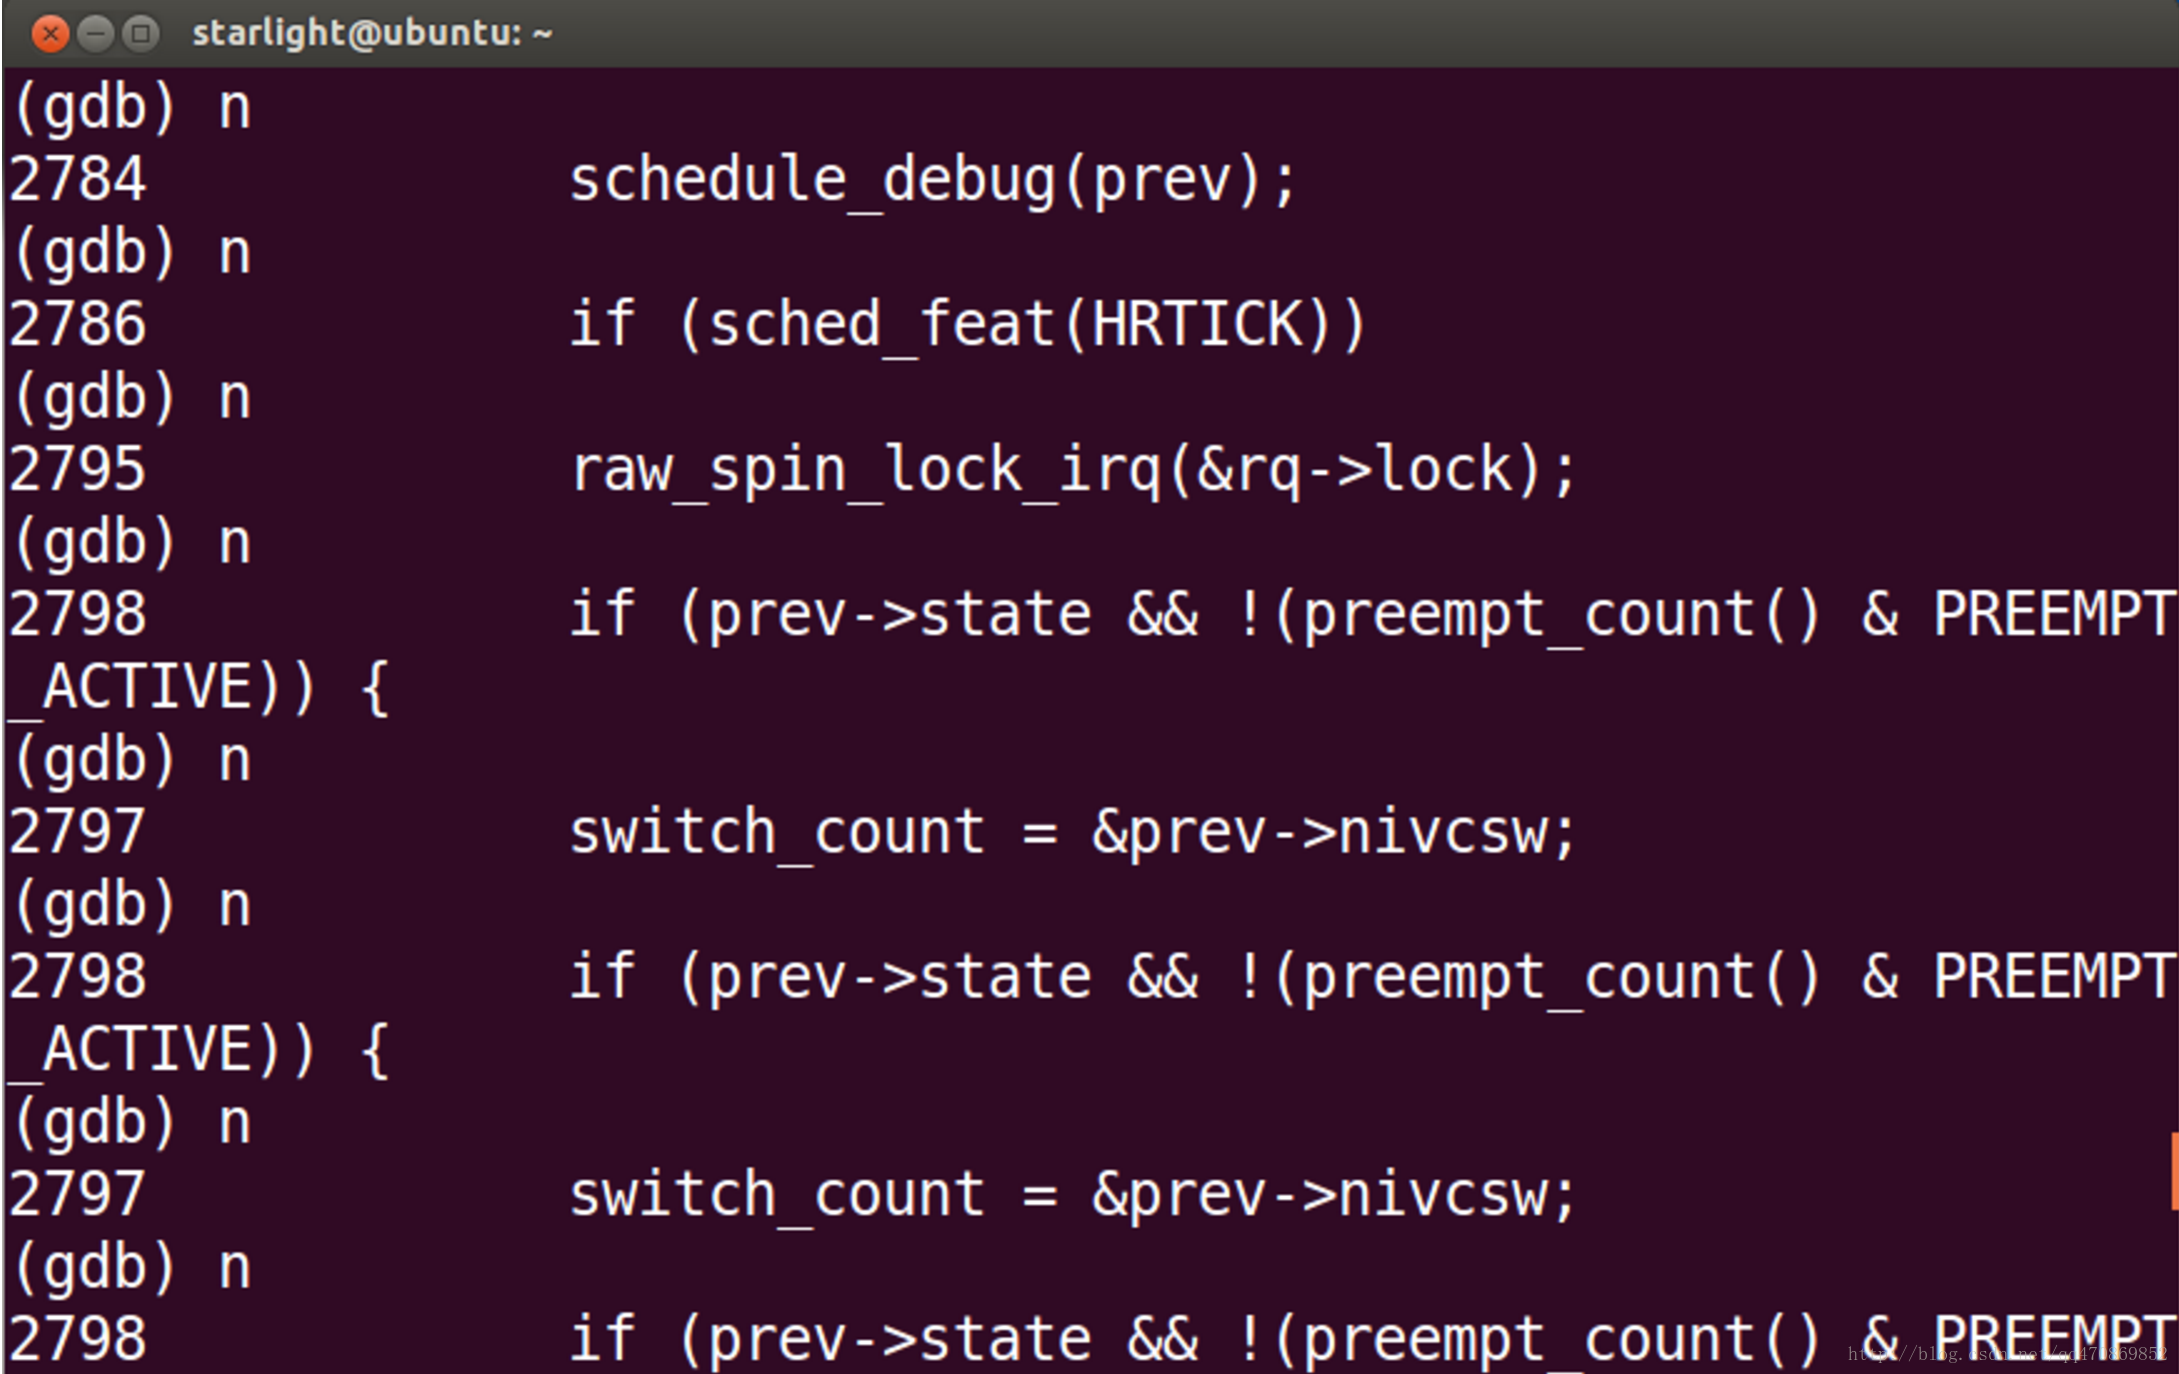
Task: Click line number 2795
Action: click(78, 470)
